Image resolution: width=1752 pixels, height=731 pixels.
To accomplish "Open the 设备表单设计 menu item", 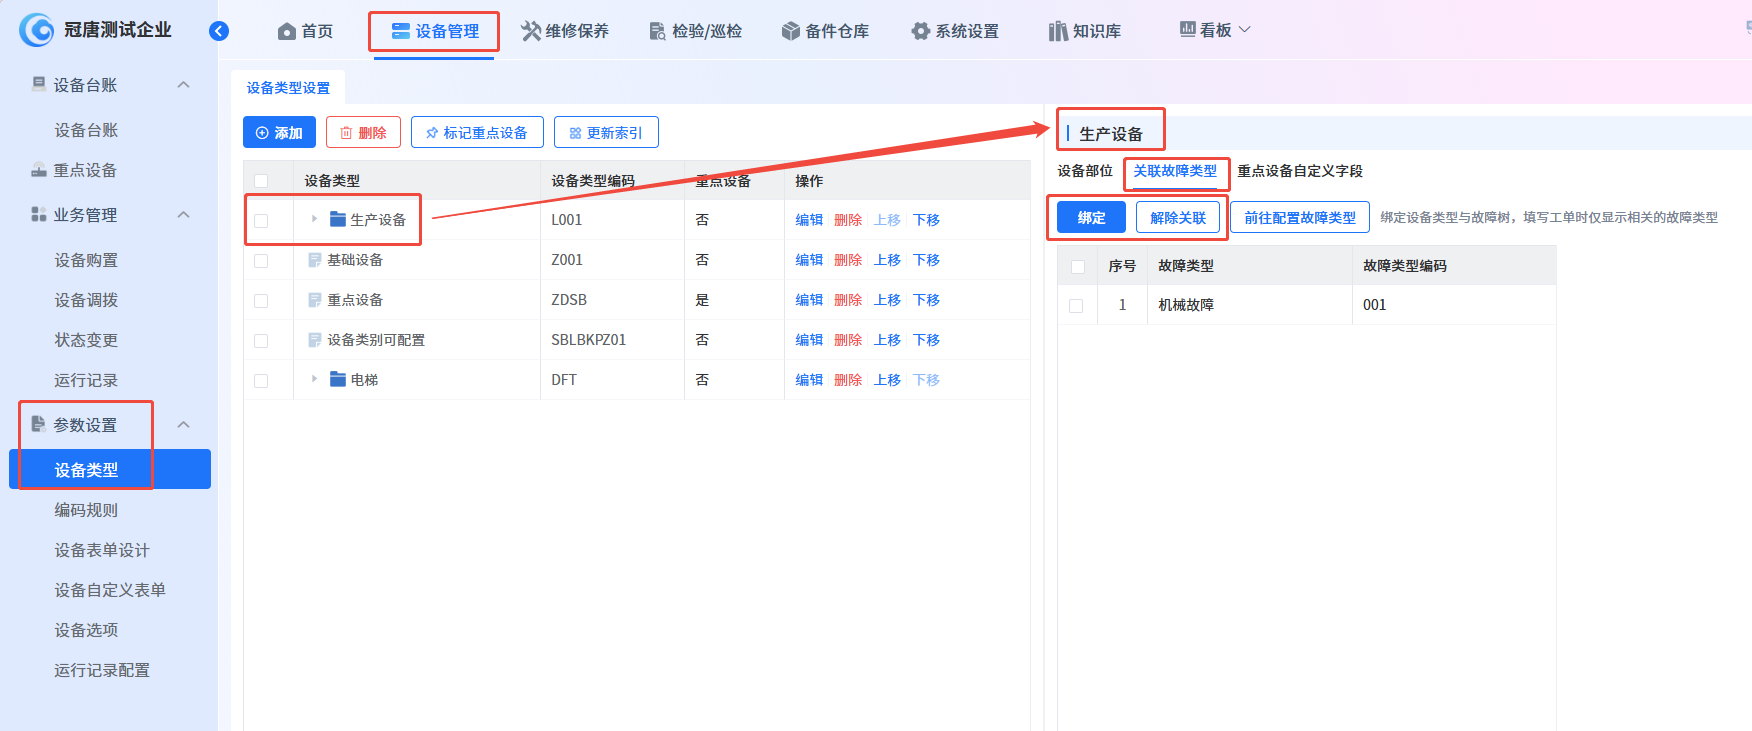I will click(x=102, y=550).
